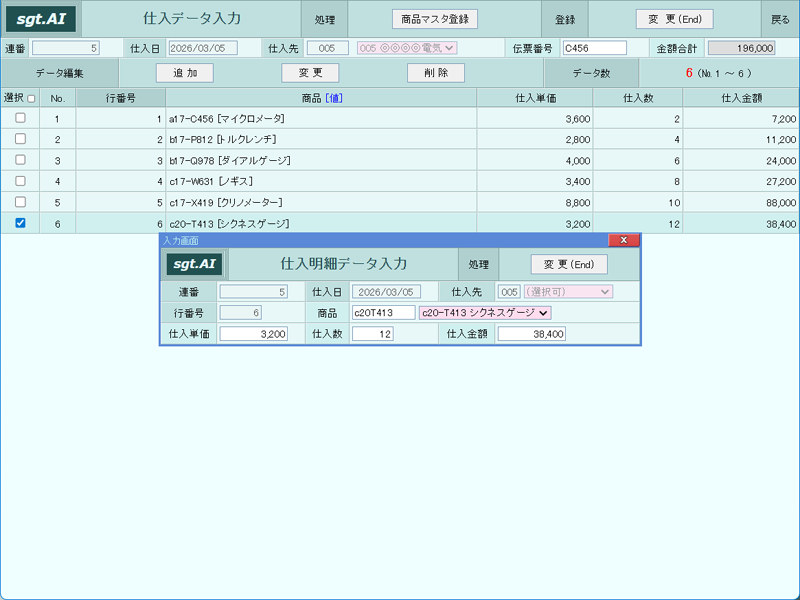Click the 連番 field in main form
This screenshot has width=800, height=600.
(66, 48)
